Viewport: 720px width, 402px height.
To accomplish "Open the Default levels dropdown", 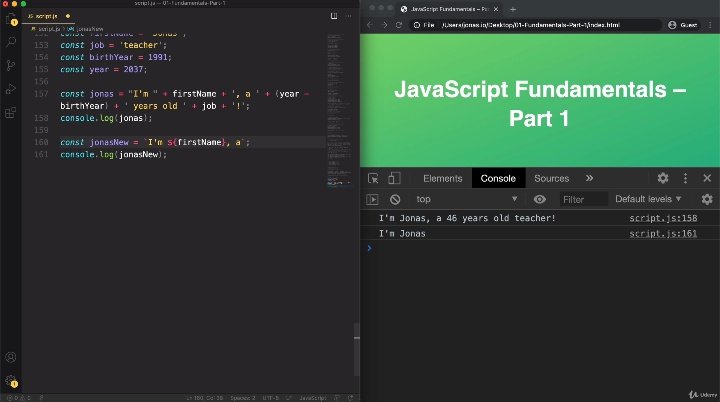I will point(648,199).
